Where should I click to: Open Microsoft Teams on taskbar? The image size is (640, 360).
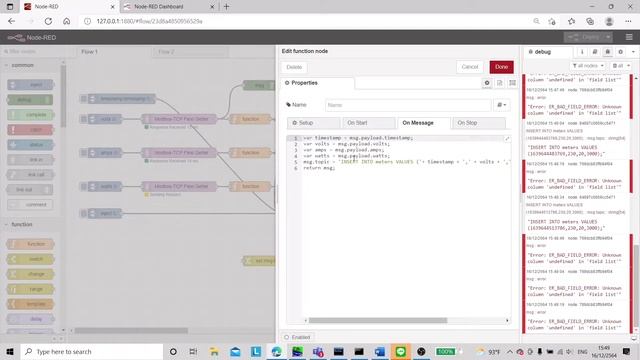point(318,351)
